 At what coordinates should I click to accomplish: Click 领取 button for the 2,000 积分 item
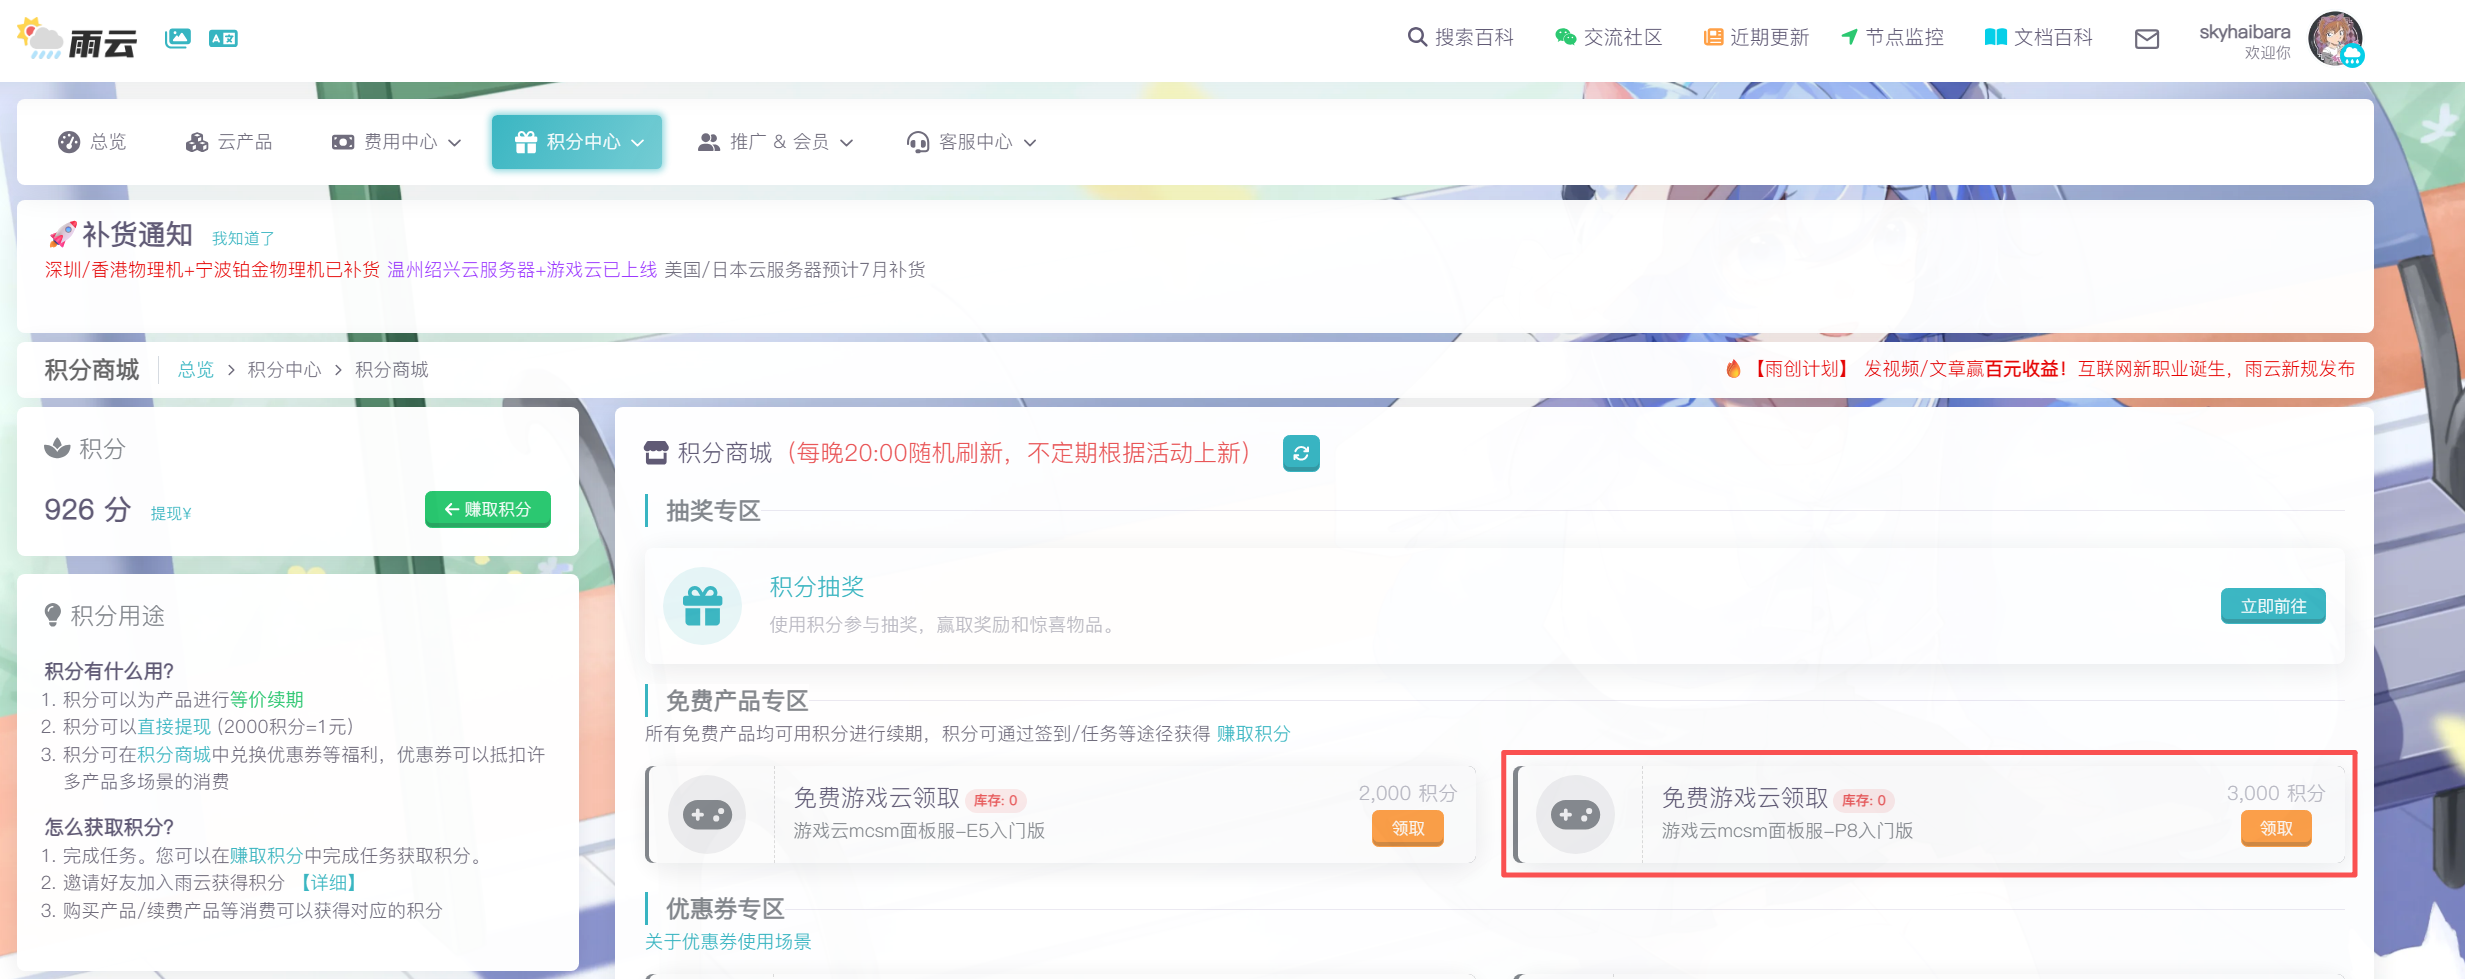(x=1408, y=828)
